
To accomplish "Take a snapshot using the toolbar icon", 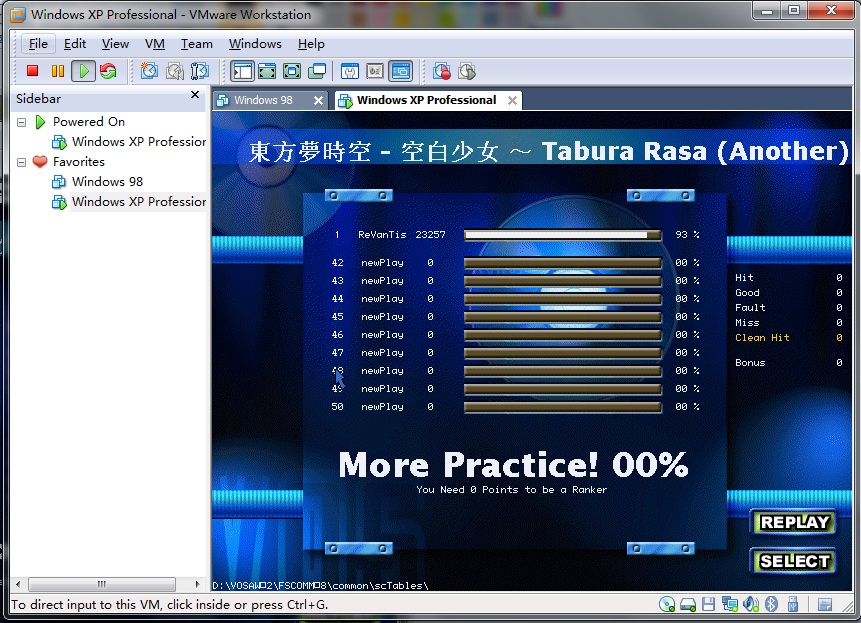I will pyautogui.click(x=149, y=71).
